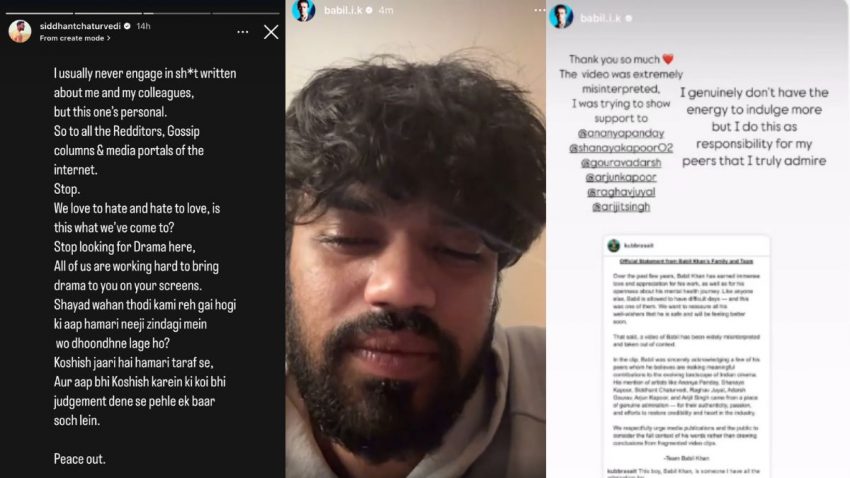
Task: Close siddhantchaturvedi's story with the X
Action: (x=271, y=32)
